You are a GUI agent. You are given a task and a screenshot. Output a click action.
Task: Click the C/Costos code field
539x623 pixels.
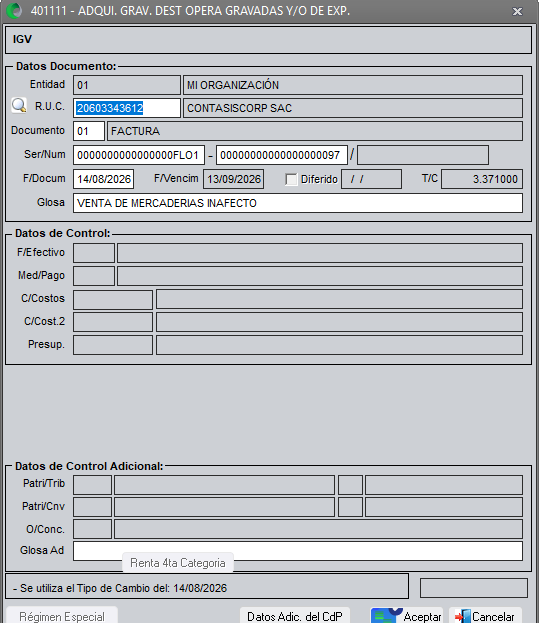tap(113, 299)
